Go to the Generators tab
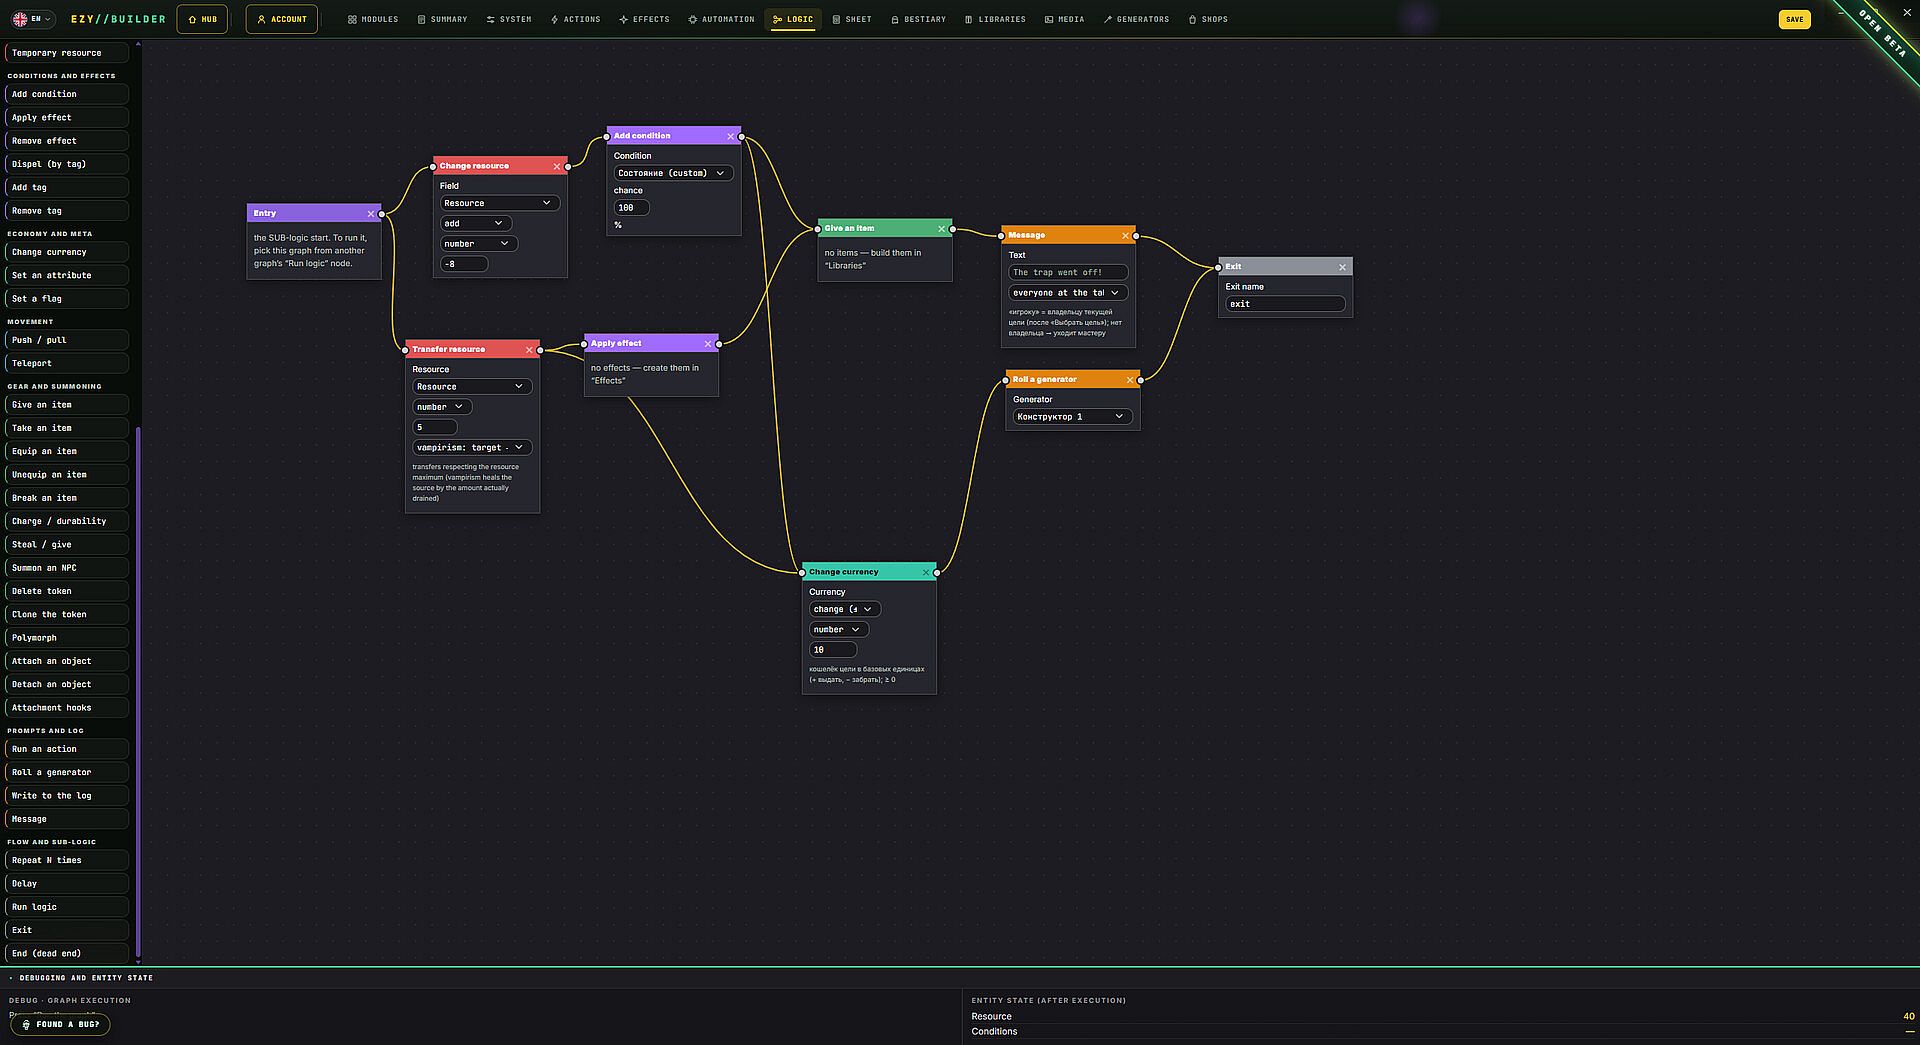This screenshot has width=1920, height=1045. point(1136,19)
